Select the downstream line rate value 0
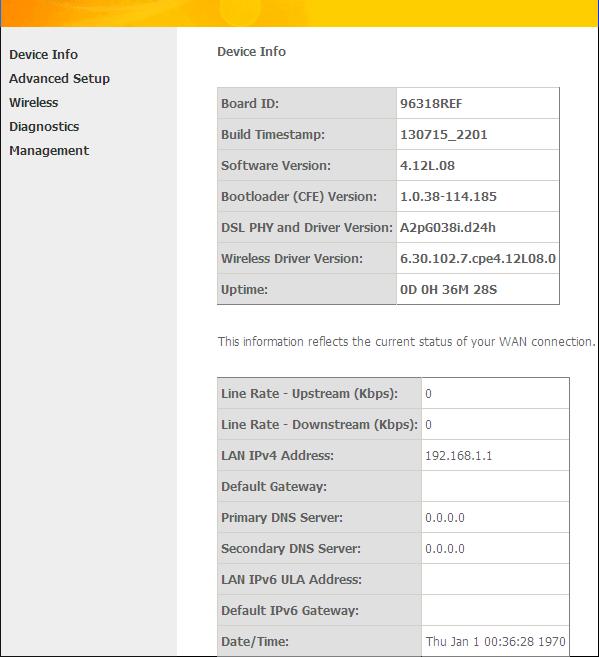 click(428, 424)
